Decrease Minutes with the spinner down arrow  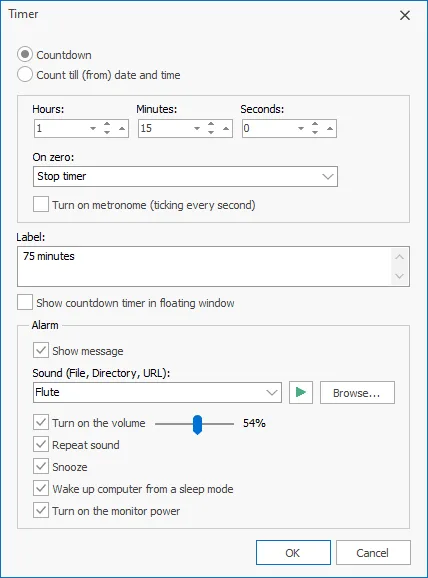(x=211, y=132)
